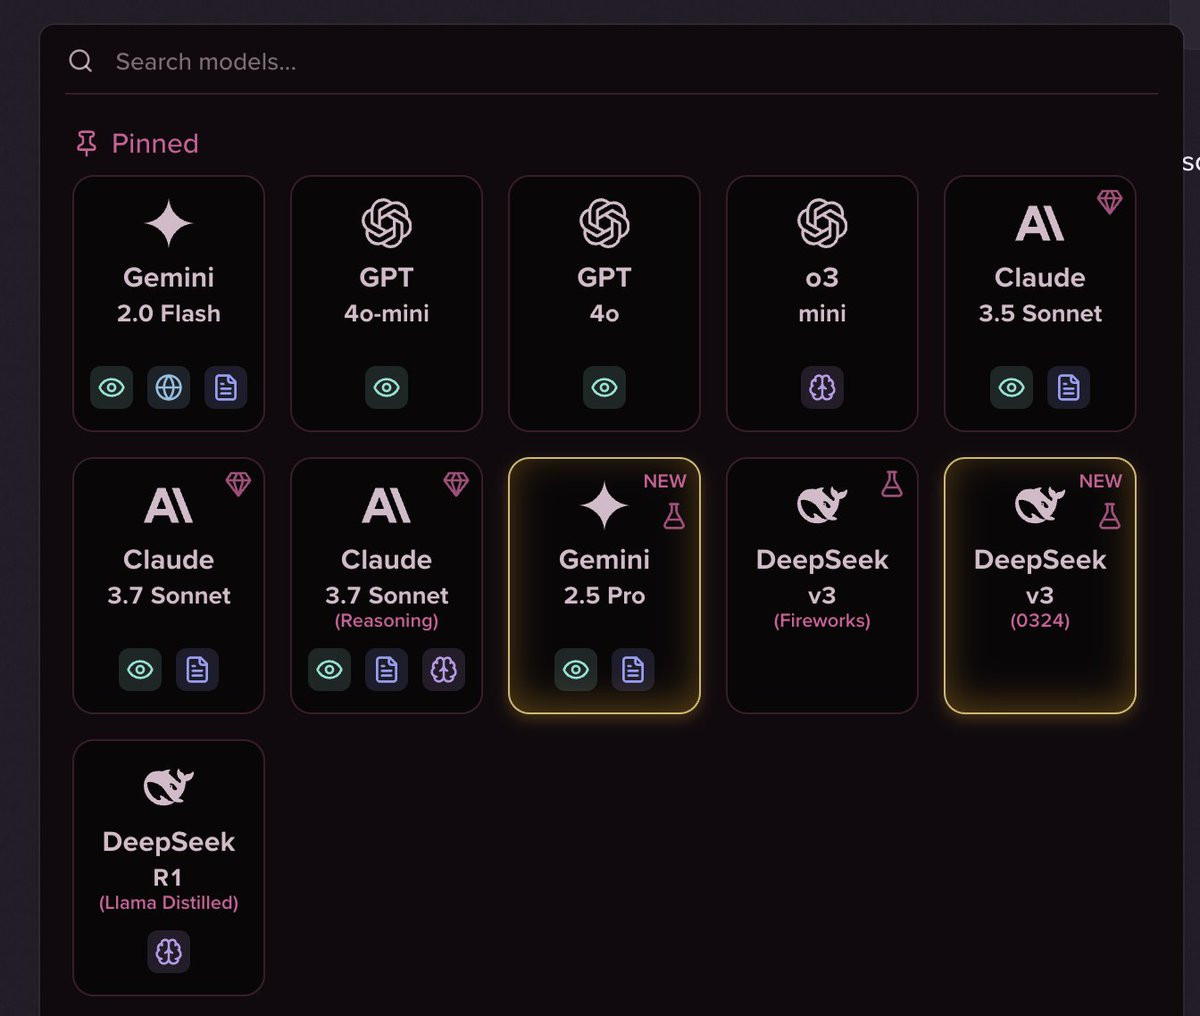The height and width of the screenshot is (1016, 1200).
Task: Click the Pinned pin icon
Action: 87,144
